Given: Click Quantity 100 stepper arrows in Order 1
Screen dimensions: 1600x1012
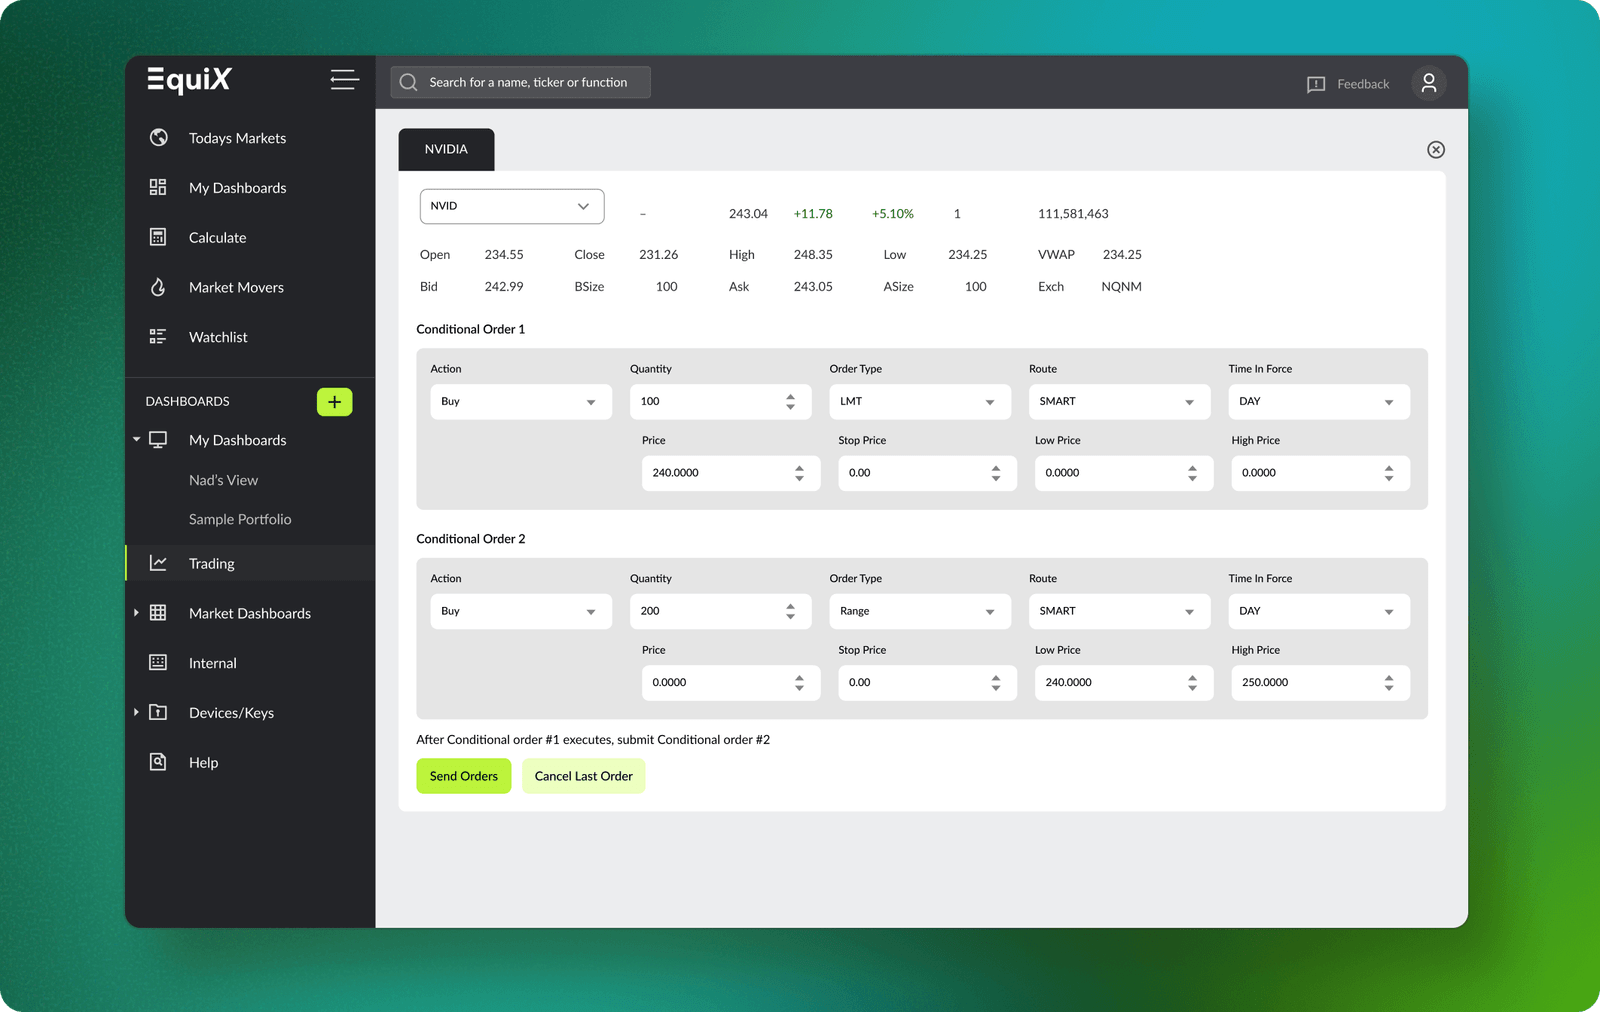Looking at the screenshot, I should pos(790,402).
